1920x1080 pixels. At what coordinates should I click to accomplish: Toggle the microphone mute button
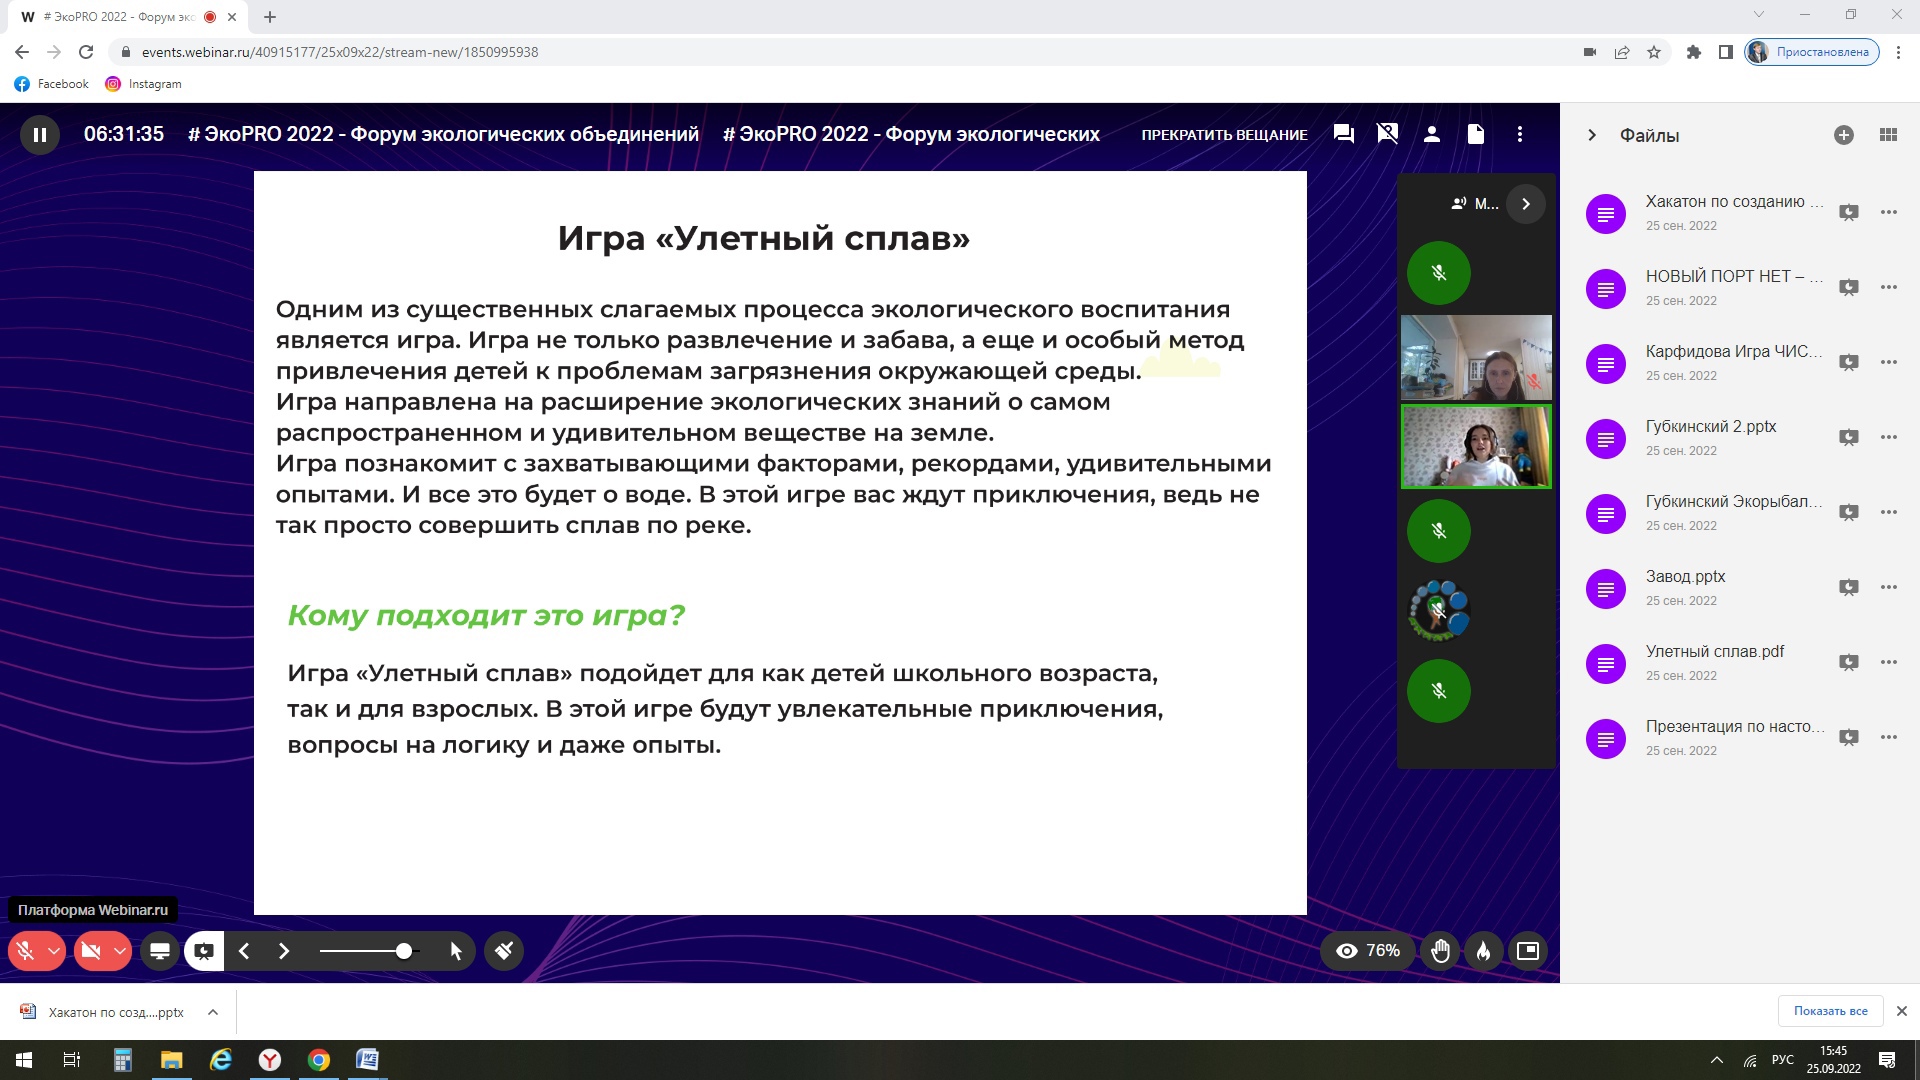[26, 951]
